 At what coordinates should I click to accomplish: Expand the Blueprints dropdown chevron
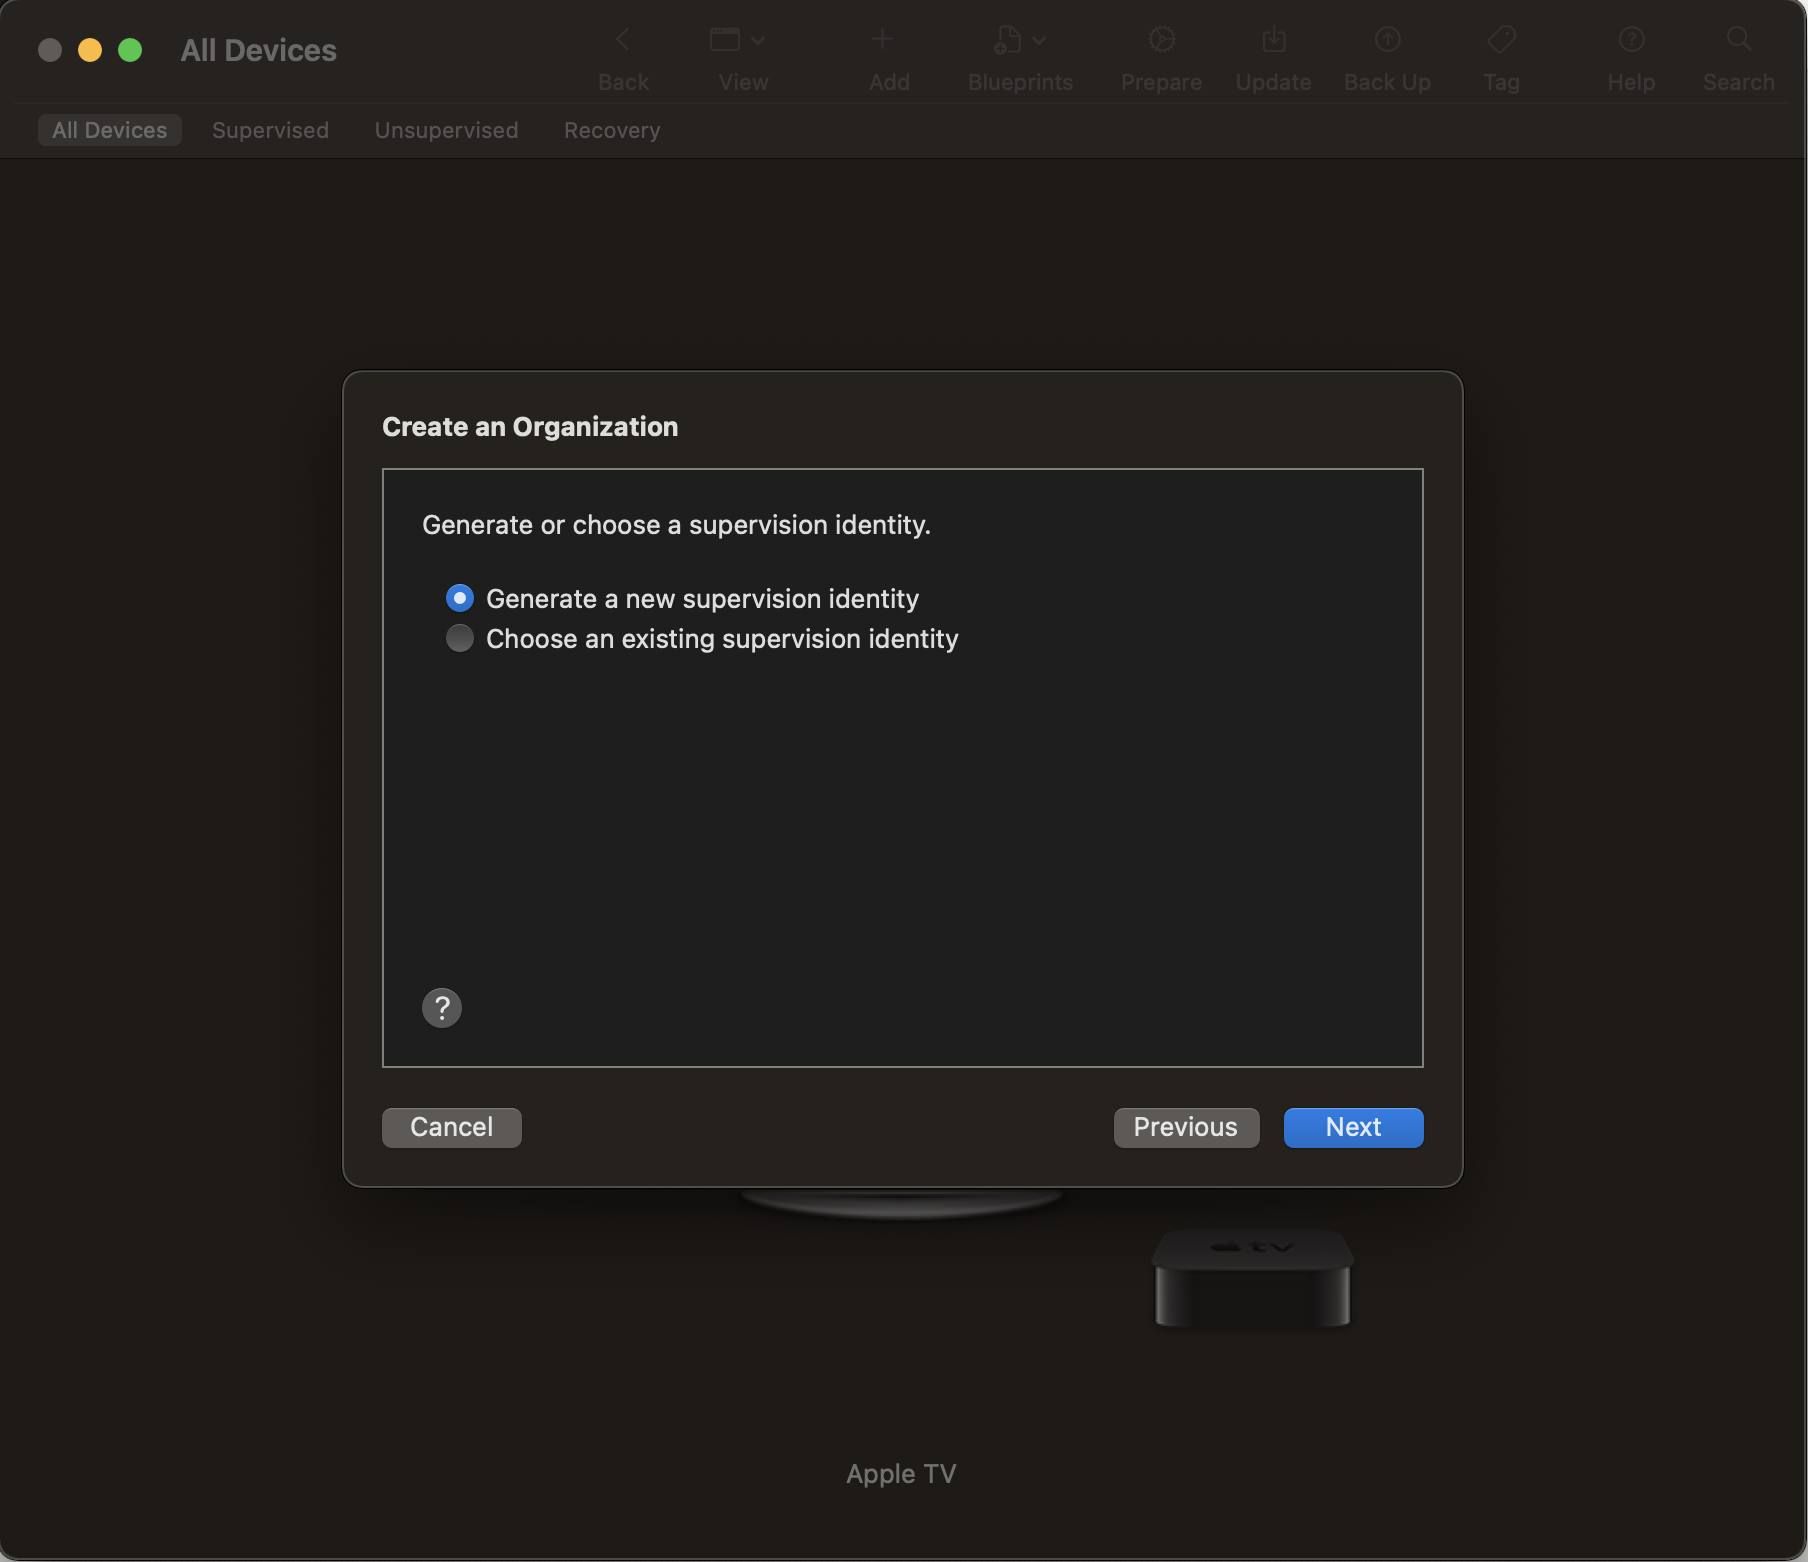coord(1039,41)
